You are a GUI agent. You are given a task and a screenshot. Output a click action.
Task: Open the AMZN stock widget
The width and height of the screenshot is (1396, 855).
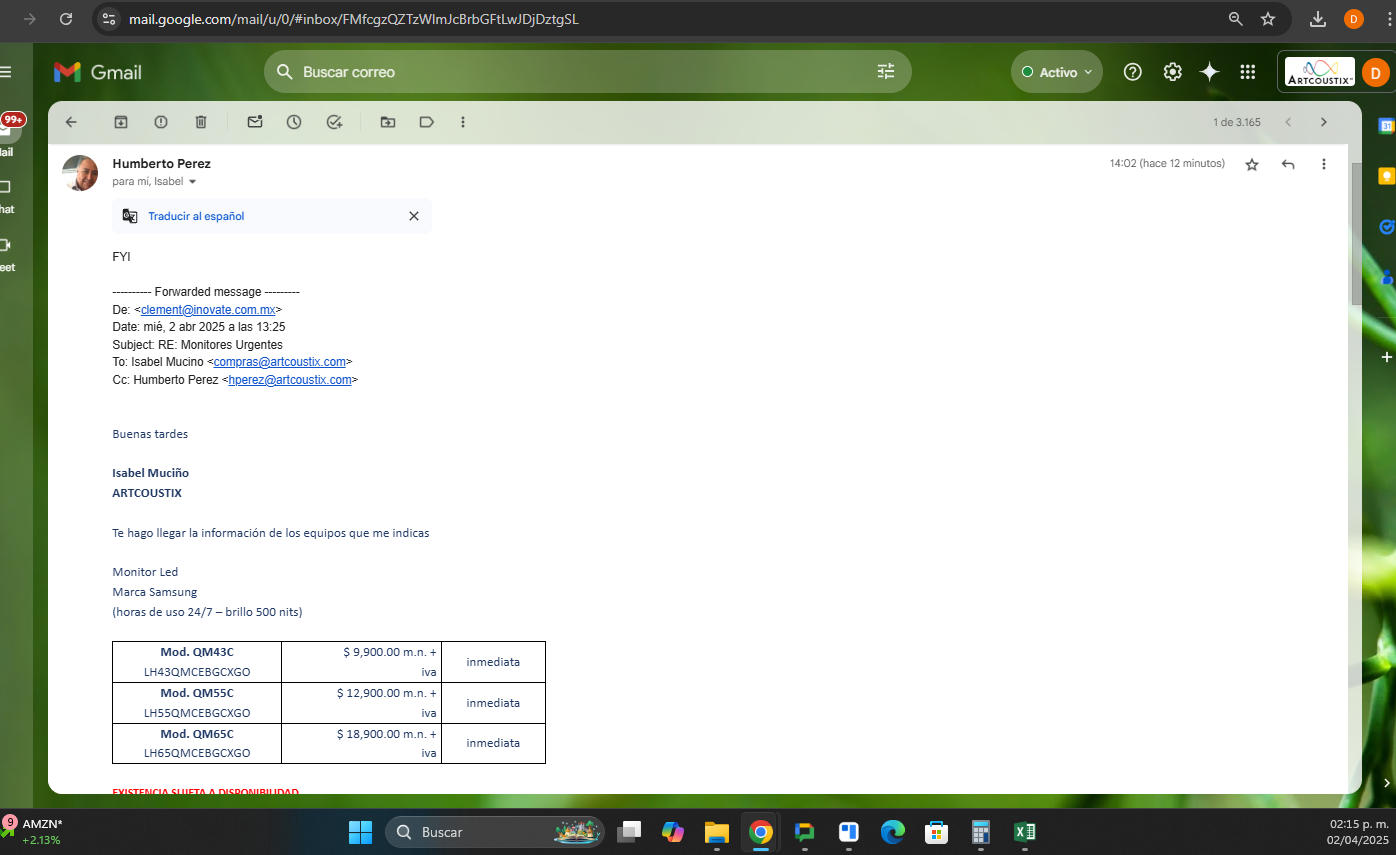point(33,832)
